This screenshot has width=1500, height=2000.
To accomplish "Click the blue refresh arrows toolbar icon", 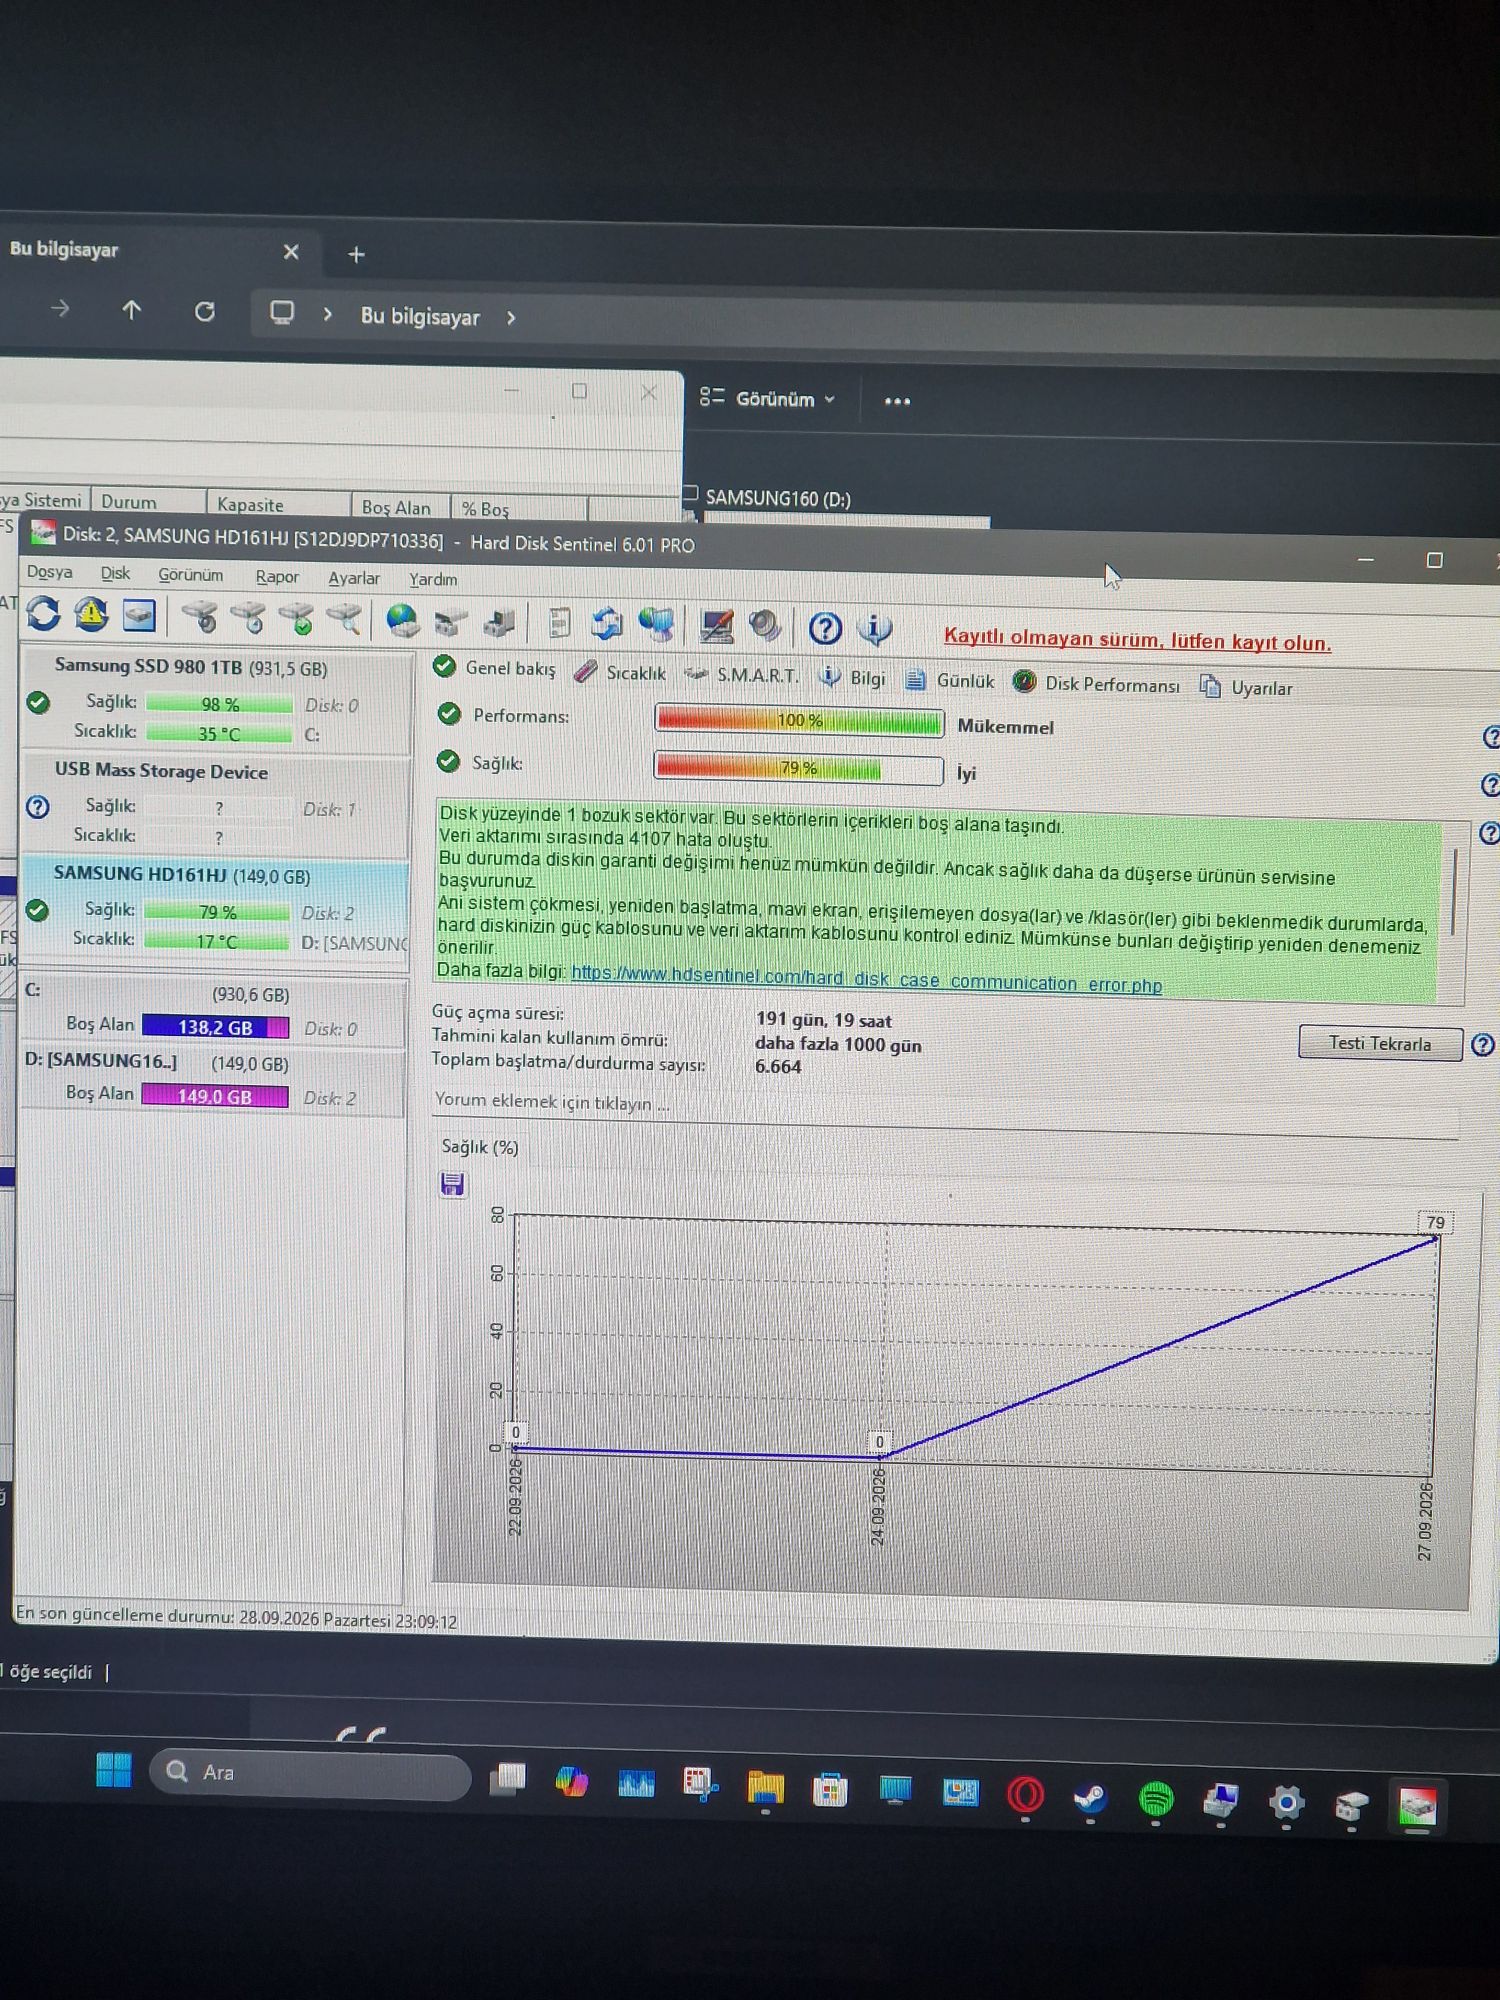I will (x=43, y=613).
